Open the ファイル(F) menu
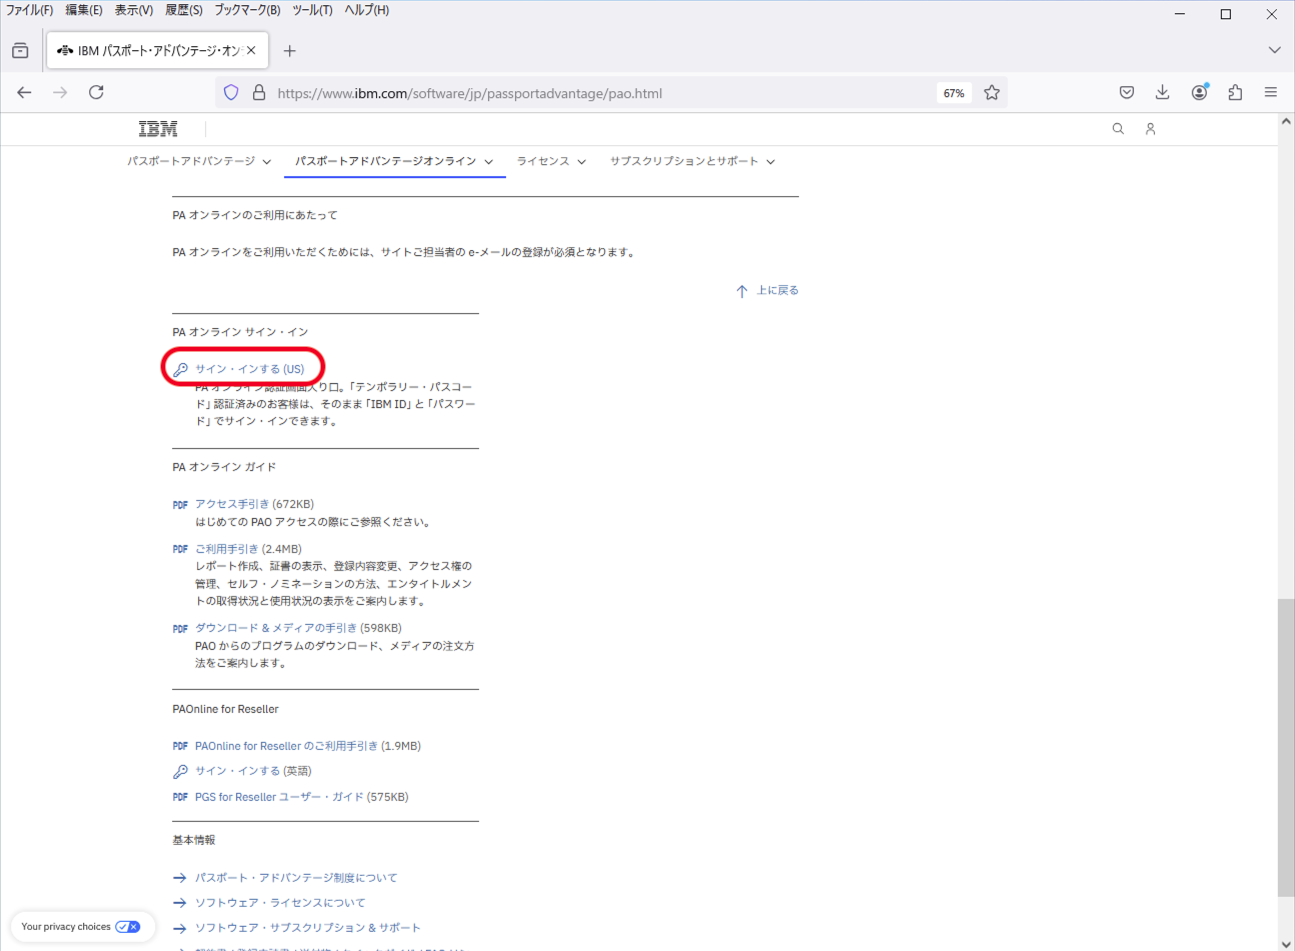The width and height of the screenshot is (1295, 951). click(29, 10)
